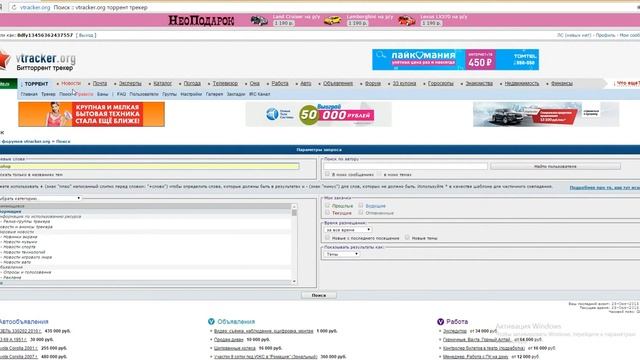Image resolution: width=640 pixels, height=360 pixels.
Task: Toggle the 'в моих темах' checkbox
Action: [x=379, y=174]
